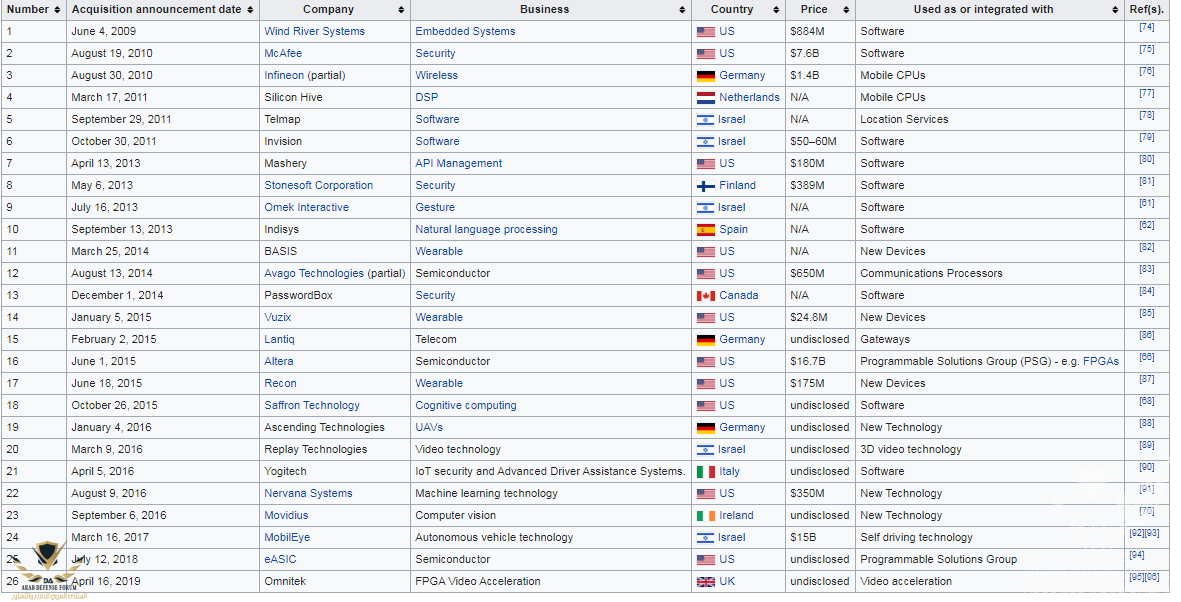The width and height of the screenshot is (1181, 602).
Task: Click the Finland country link
Action: (x=737, y=185)
